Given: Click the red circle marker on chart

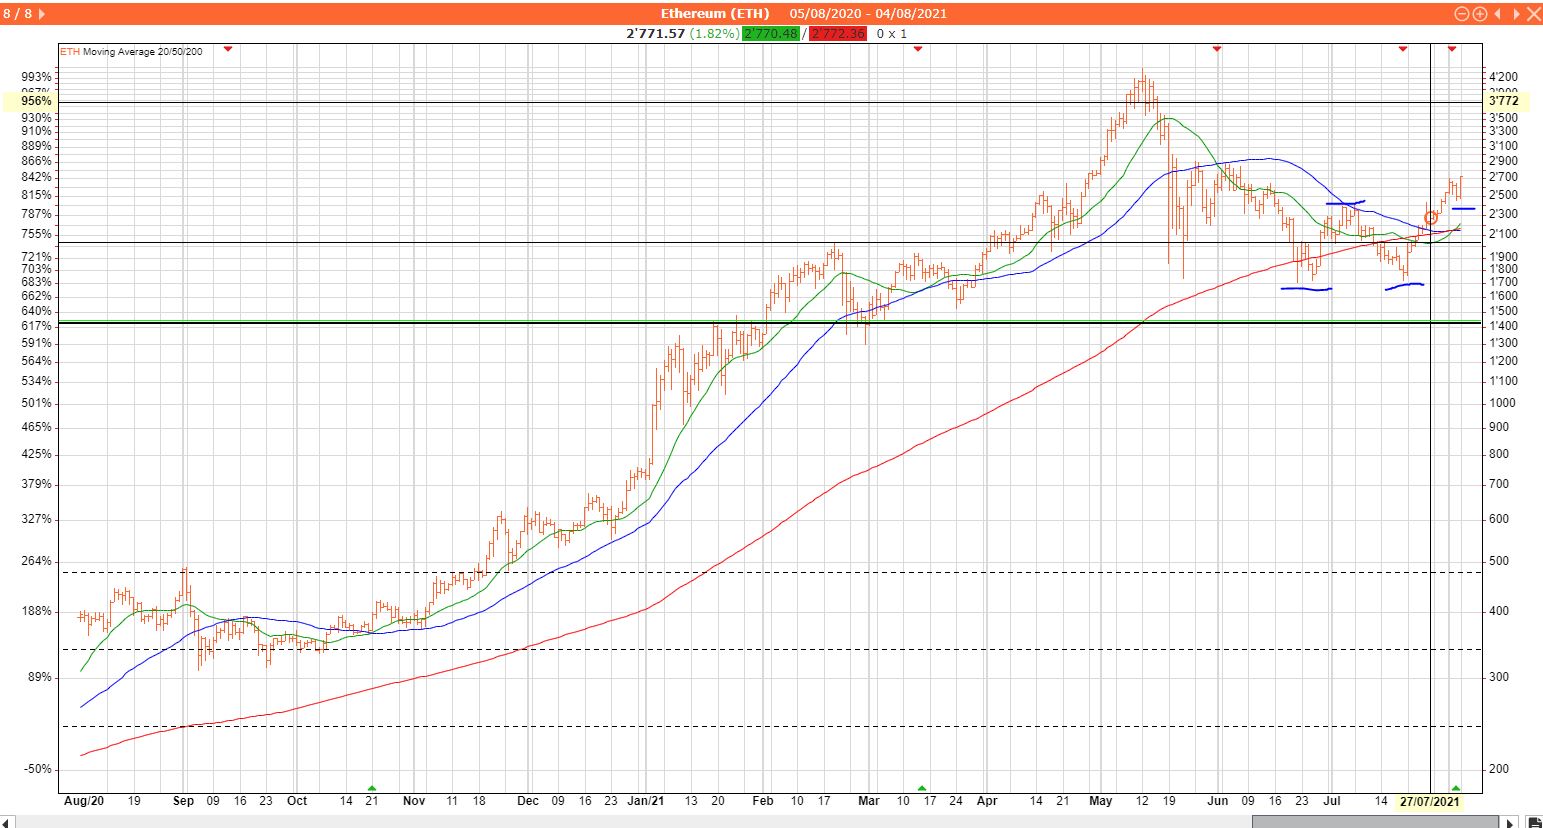Looking at the screenshot, I should pos(1431,218).
